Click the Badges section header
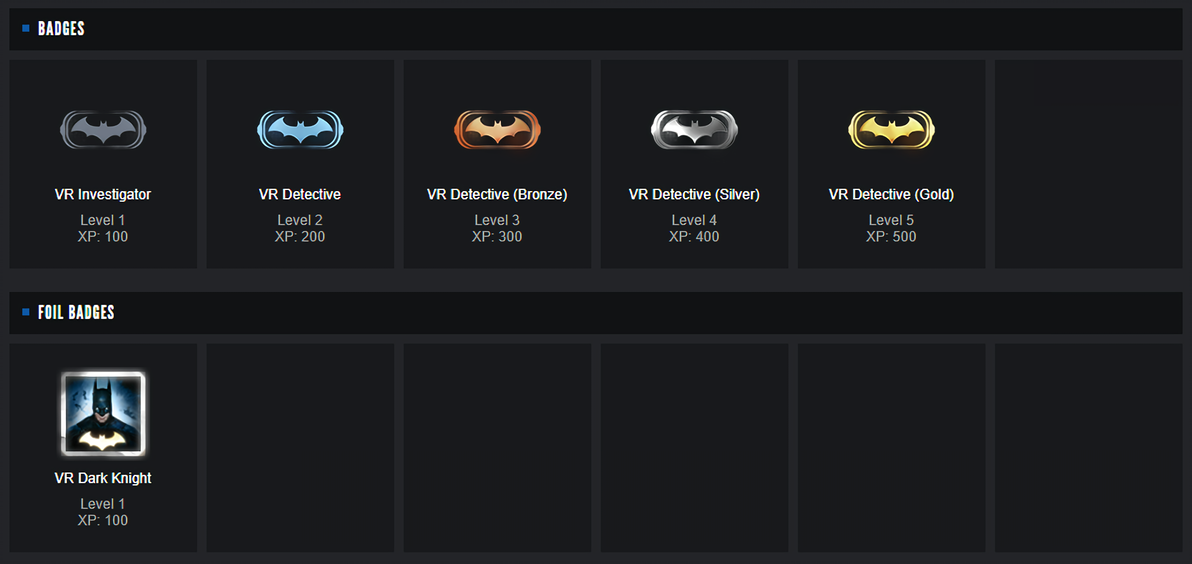 pyautogui.click(x=61, y=29)
